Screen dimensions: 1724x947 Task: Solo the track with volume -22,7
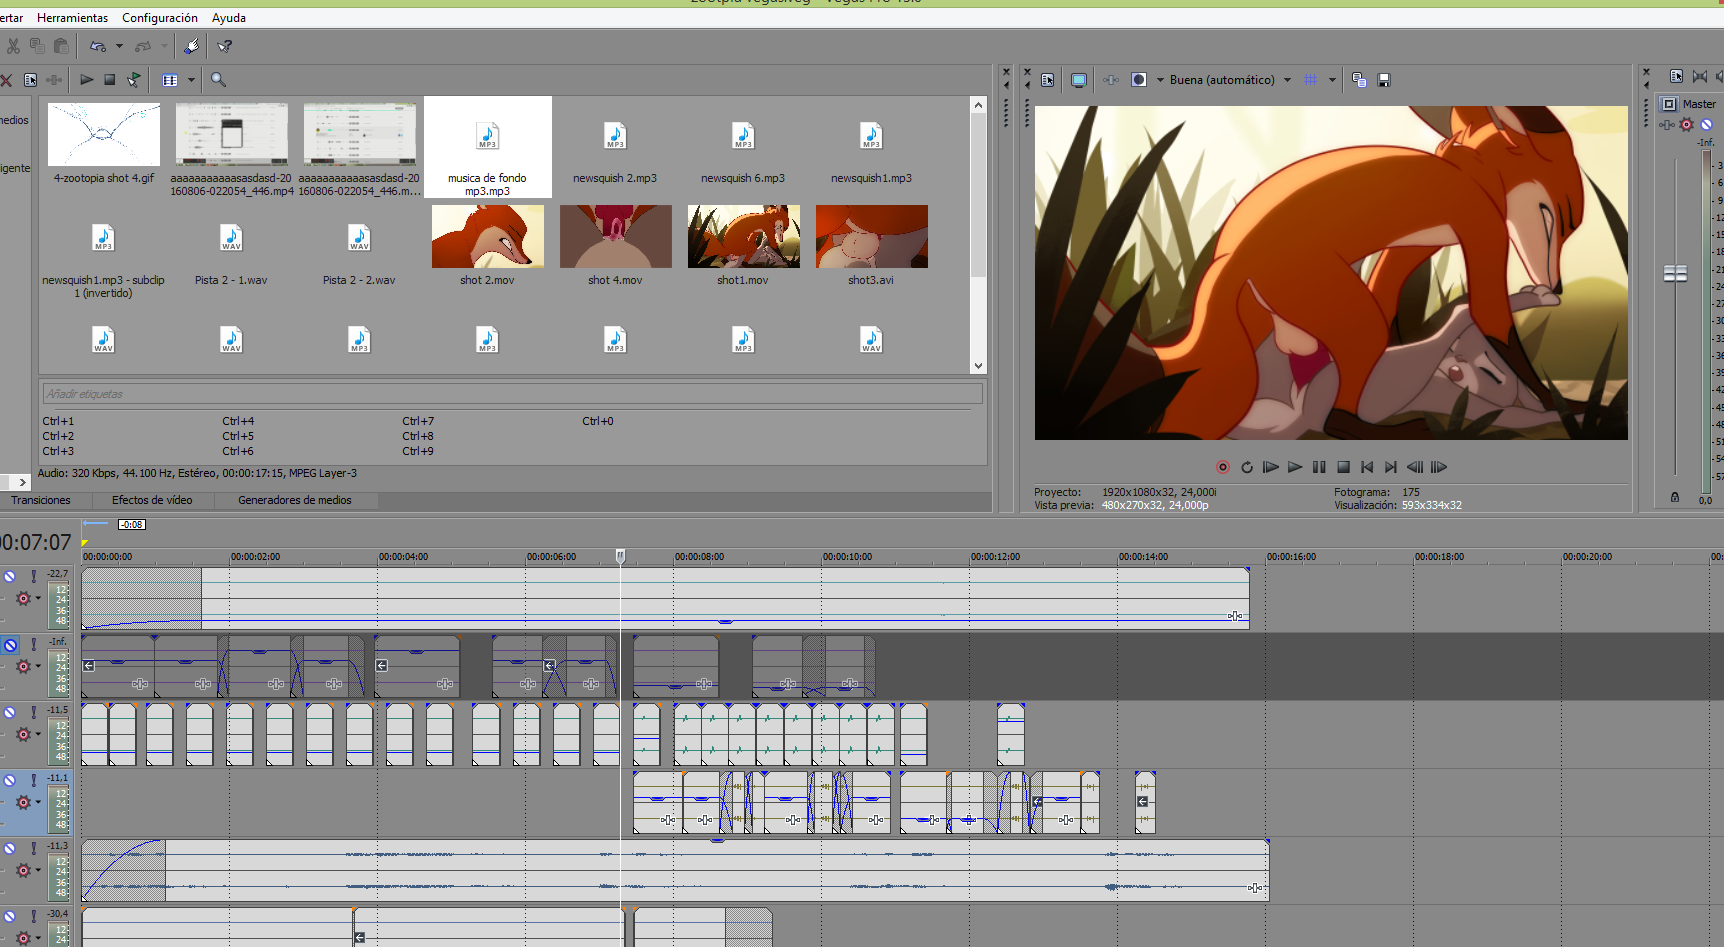click(x=34, y=576)
